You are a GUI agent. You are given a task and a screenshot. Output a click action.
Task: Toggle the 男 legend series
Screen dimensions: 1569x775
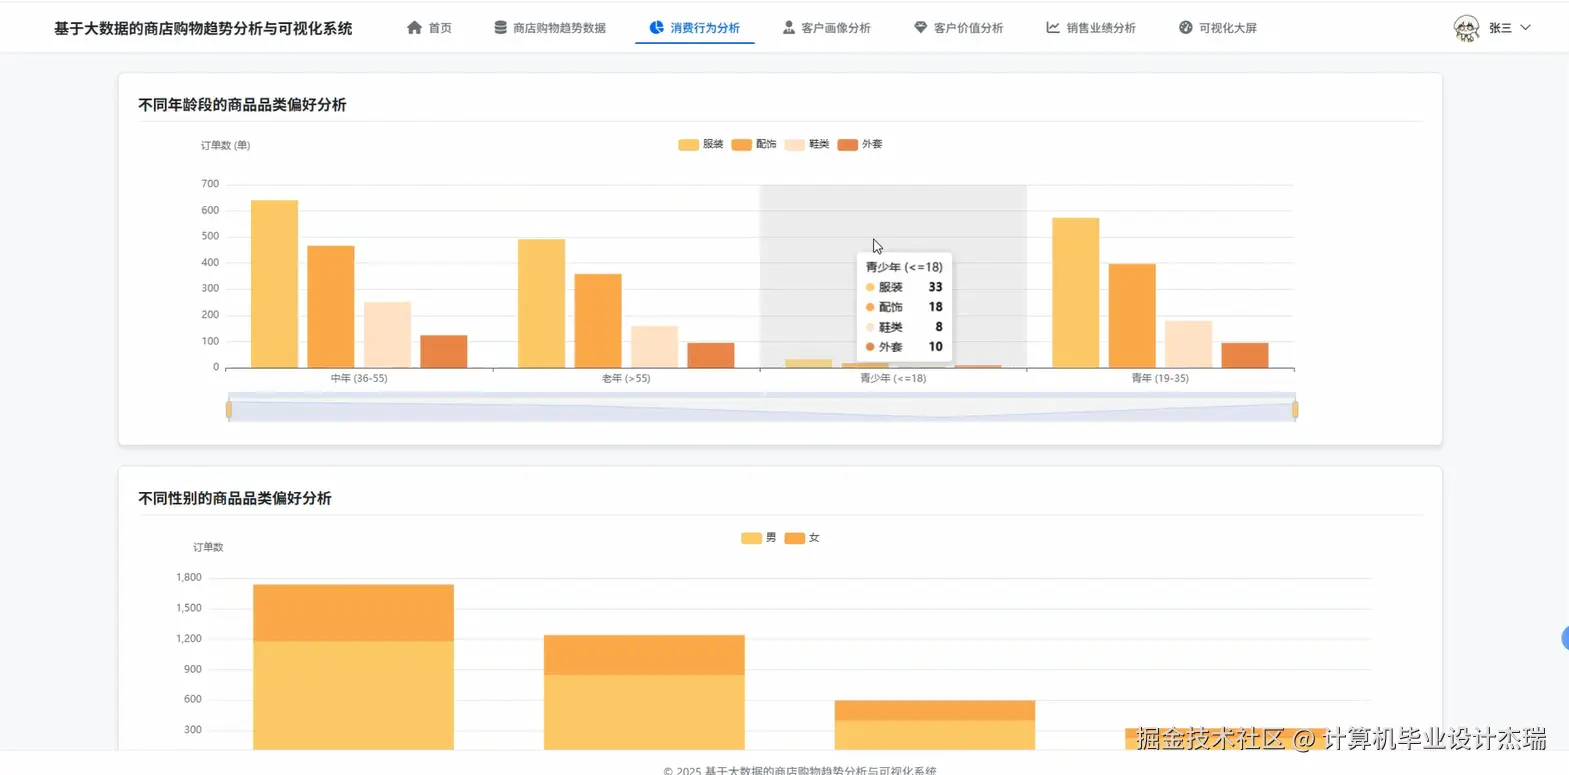759,538
